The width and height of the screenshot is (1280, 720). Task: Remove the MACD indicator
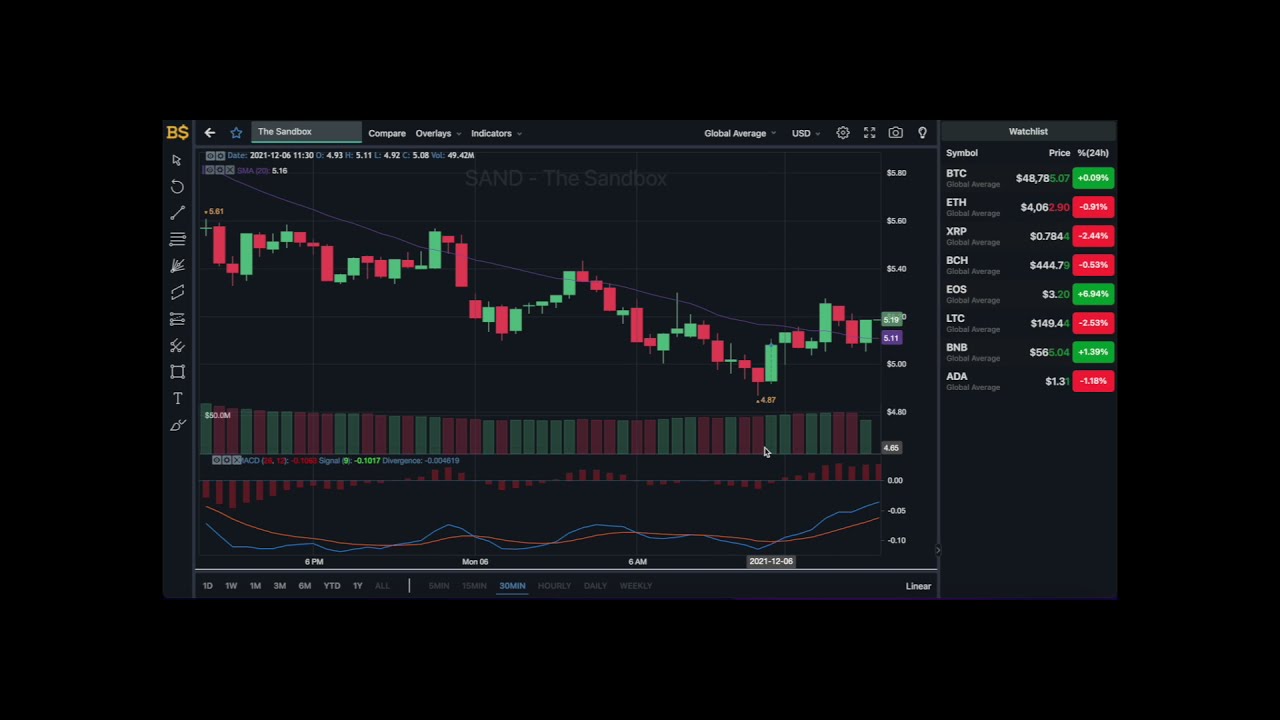click(237, 460)
